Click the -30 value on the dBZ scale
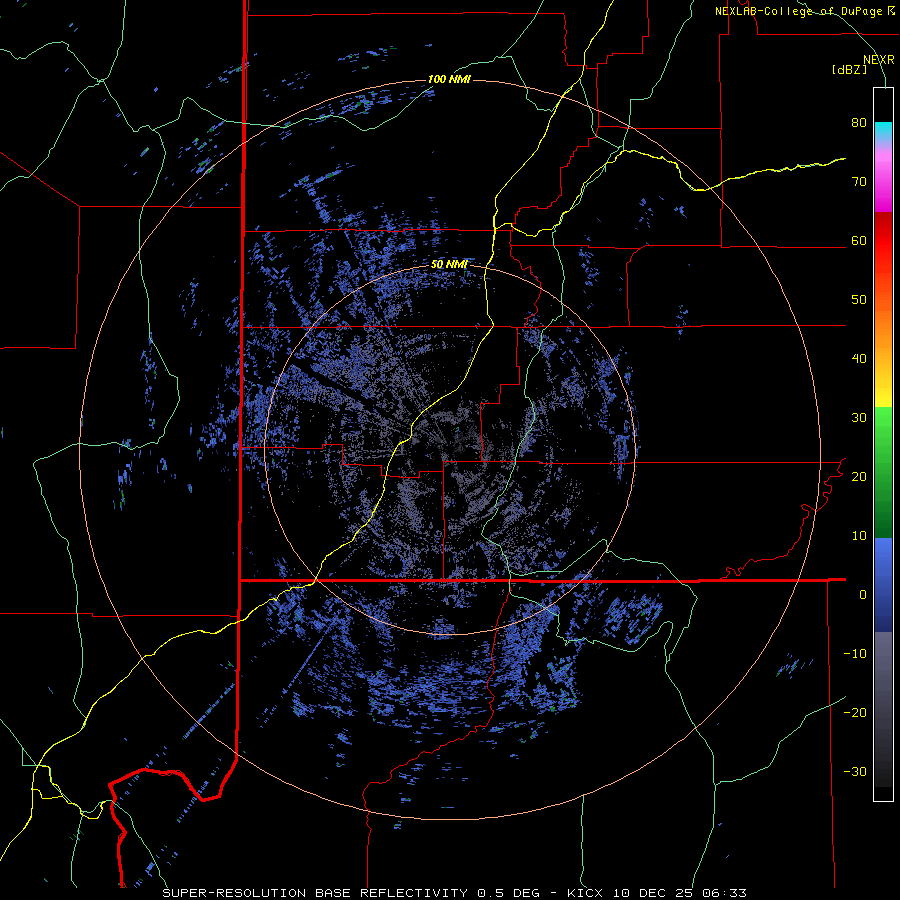This screenshot has width=900, height=900. pyautogui.click(x=855, y=772)
